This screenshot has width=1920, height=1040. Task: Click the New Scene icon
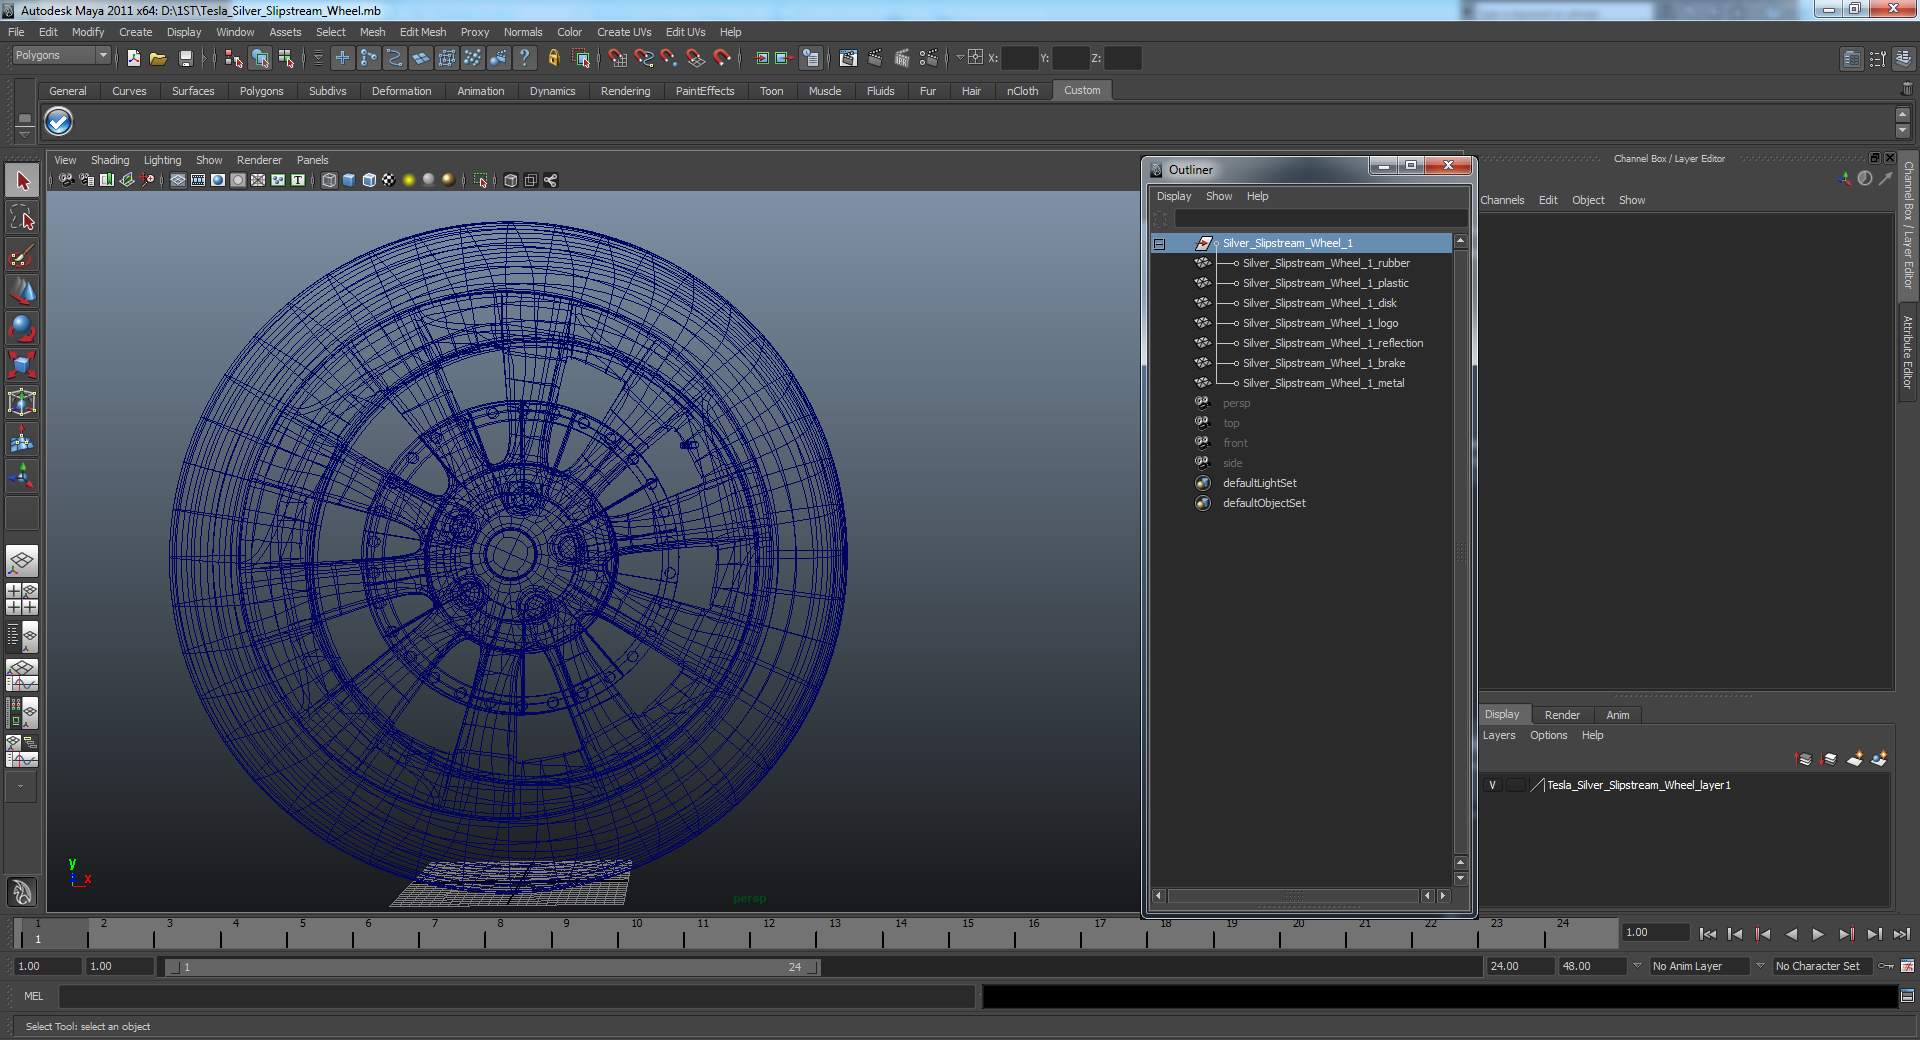[133, 58]
